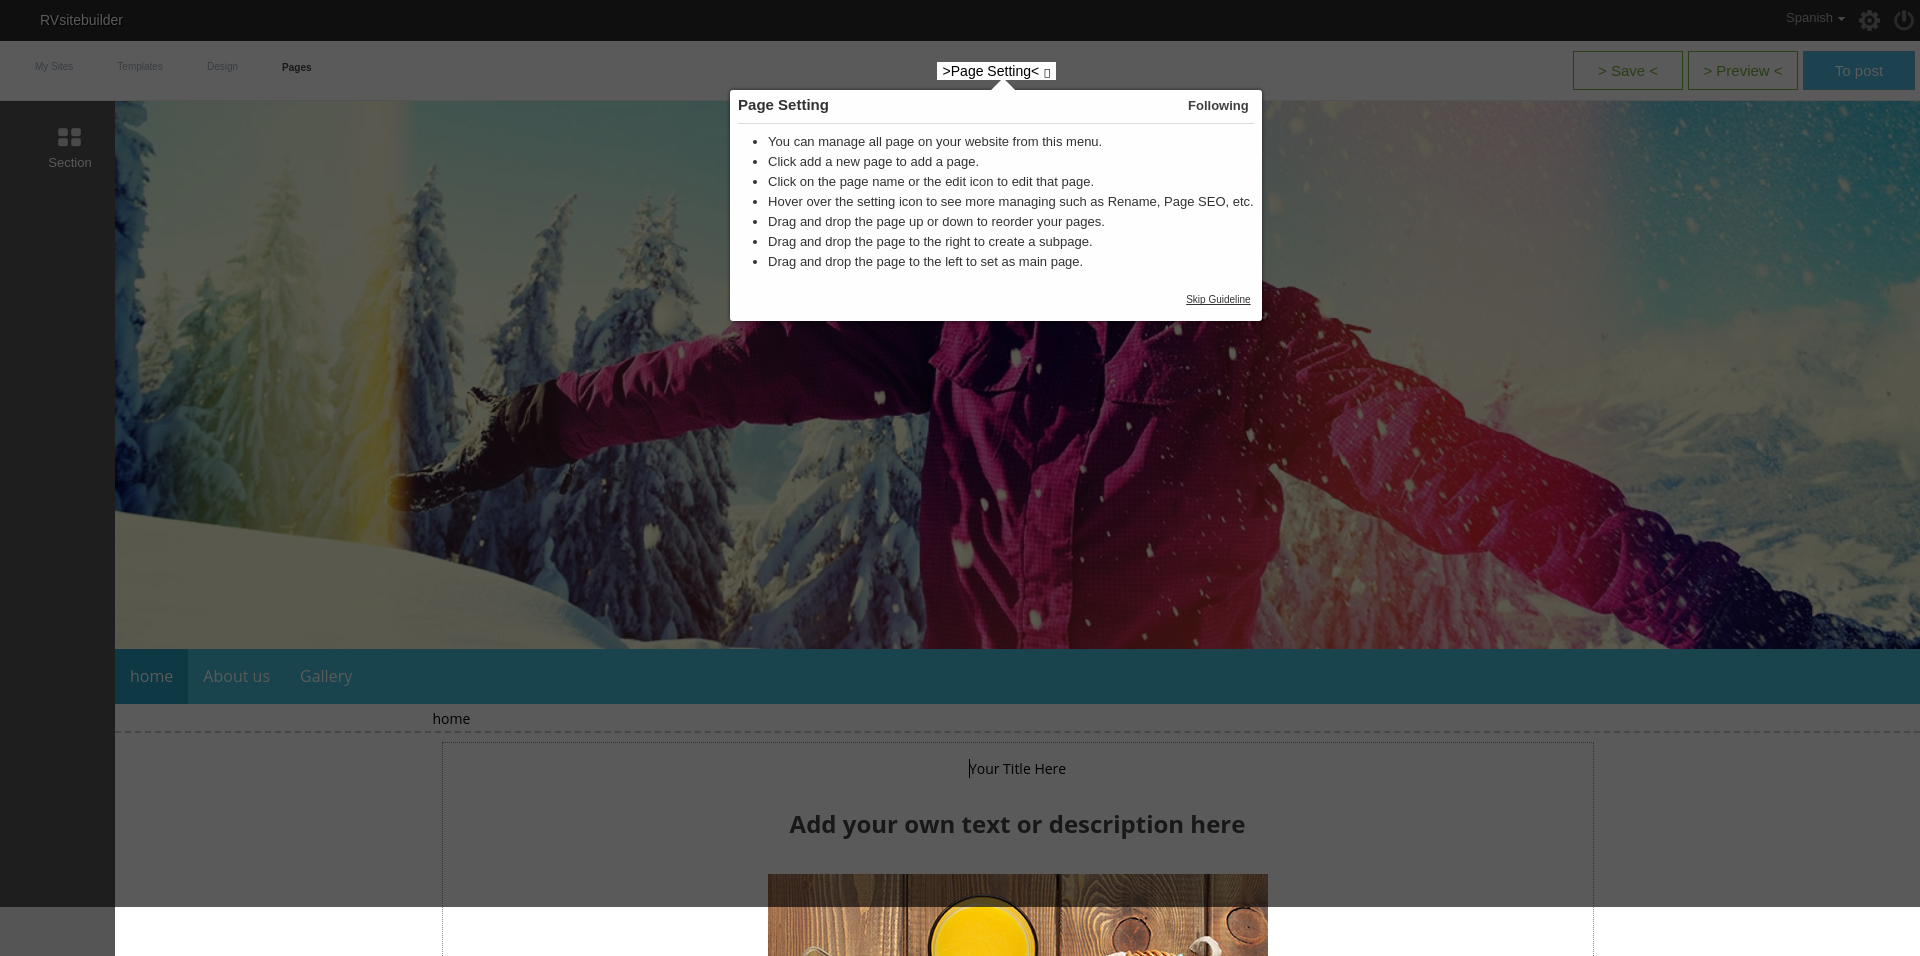Select the Pages tab
Screen dimensions: 1920x956
pos(296,67)
